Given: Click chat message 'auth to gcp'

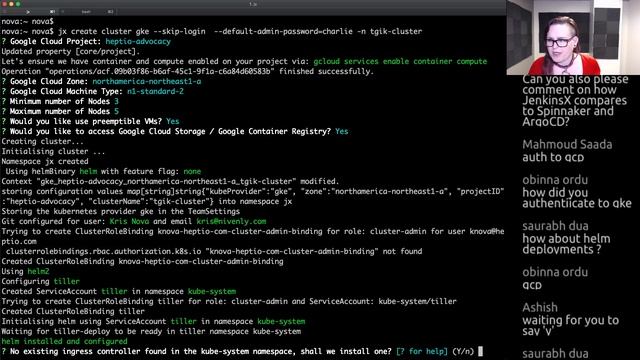Looking at the screenshot, I should coord(553,157).
